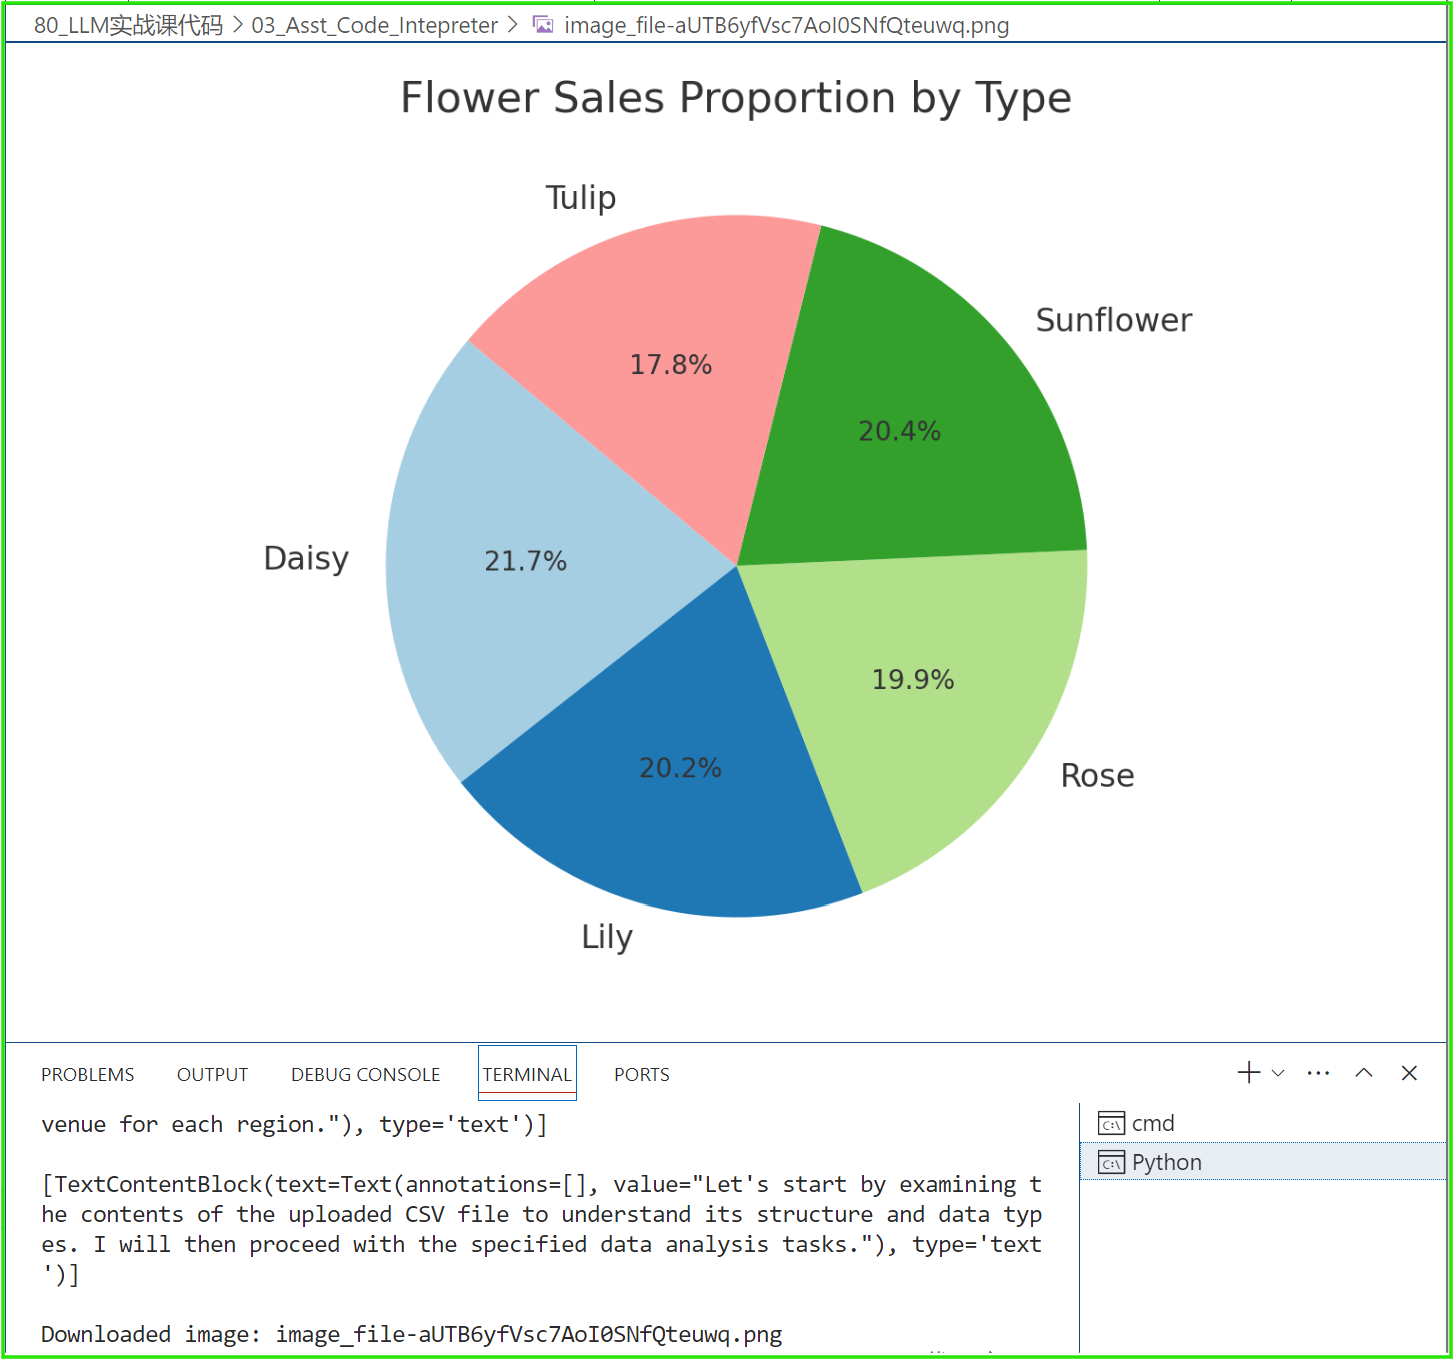This screenshot has height=1359, width=1453.
Task: Click the new terminal plus icon
Action: pos(1248,1073)
